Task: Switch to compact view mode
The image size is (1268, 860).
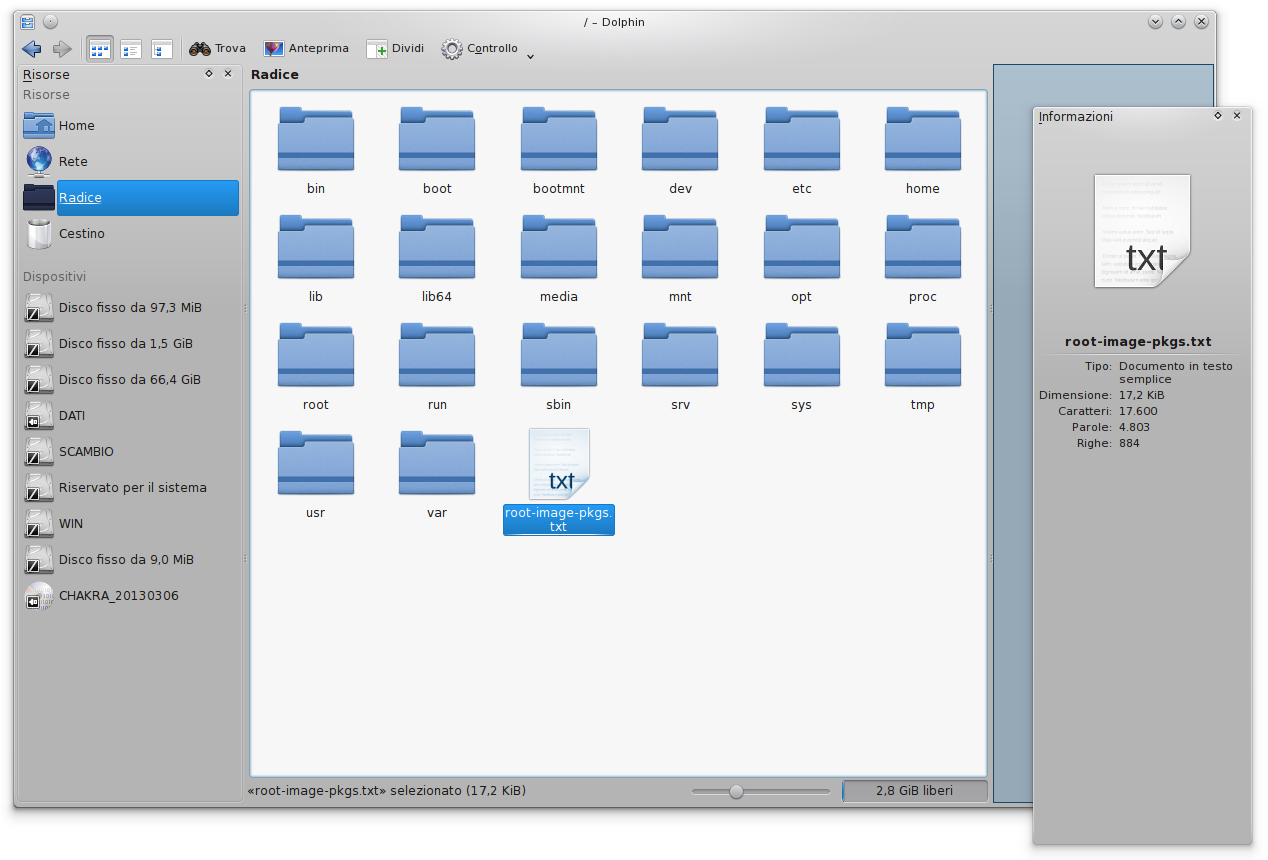Action: [130, 49]
